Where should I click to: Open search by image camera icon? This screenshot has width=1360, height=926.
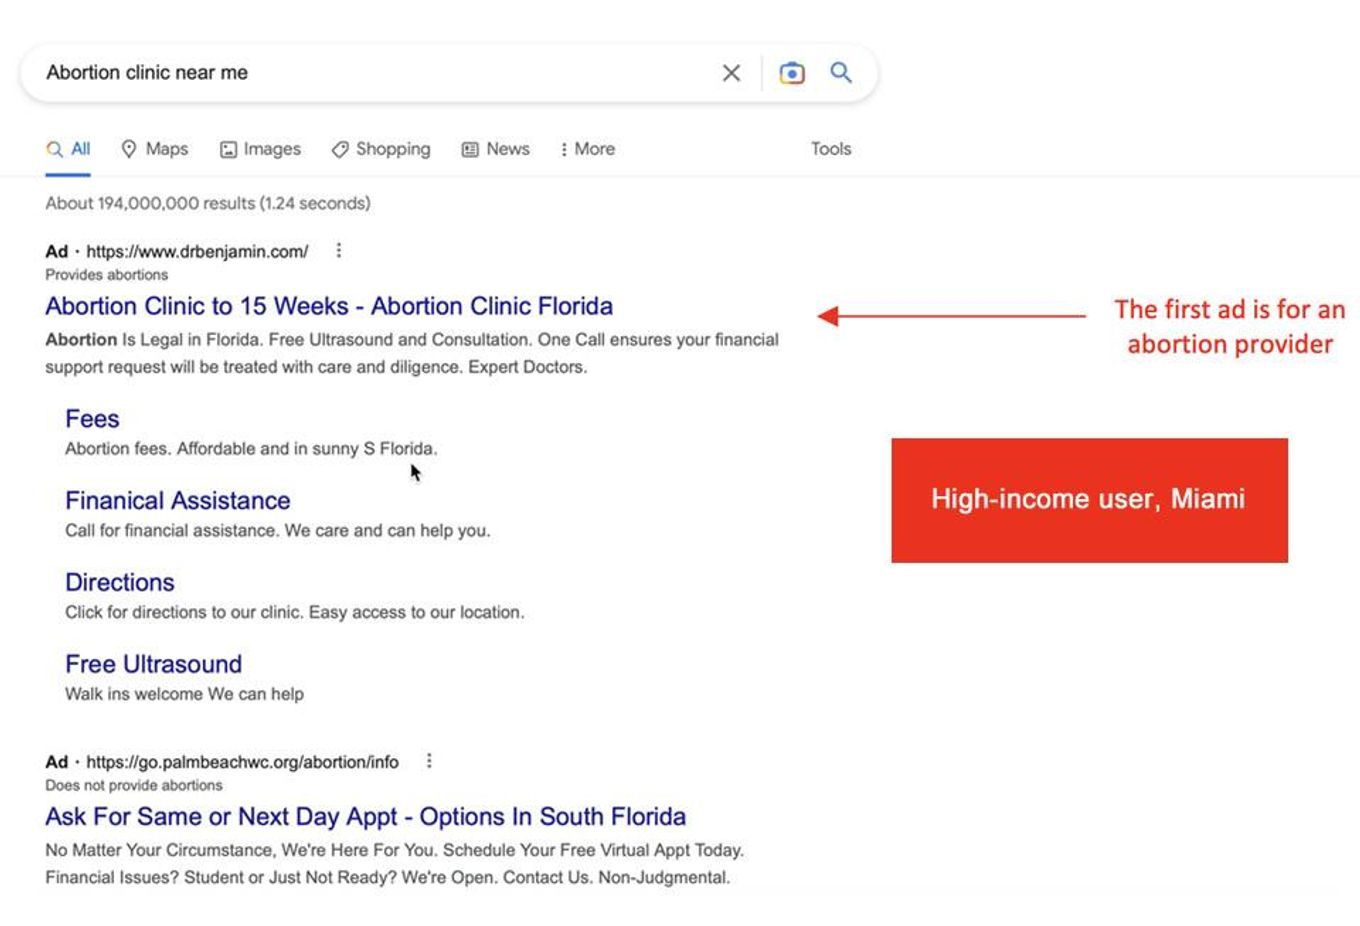[792, 73]
